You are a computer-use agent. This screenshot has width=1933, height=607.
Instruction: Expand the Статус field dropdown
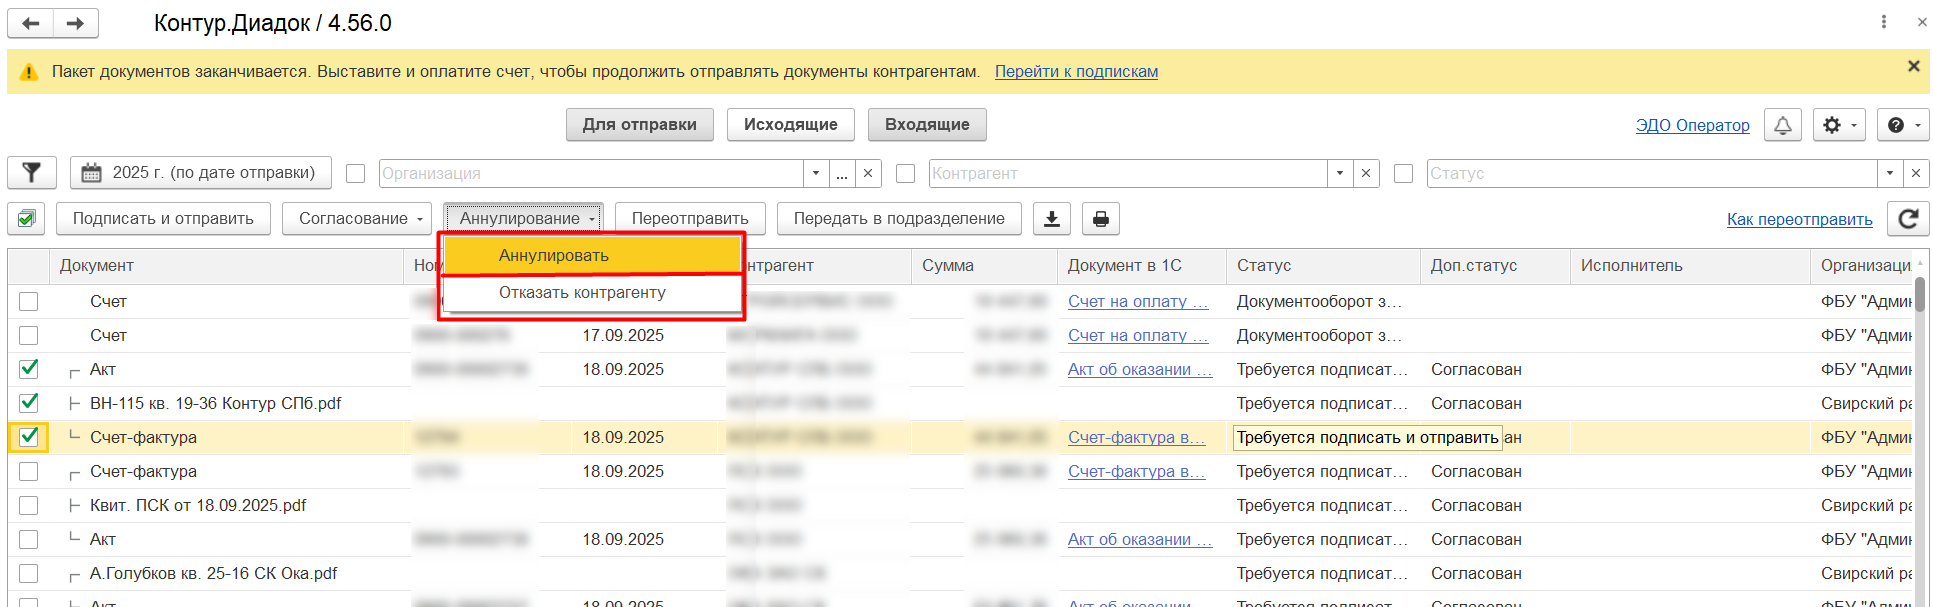pos(1889,174)
